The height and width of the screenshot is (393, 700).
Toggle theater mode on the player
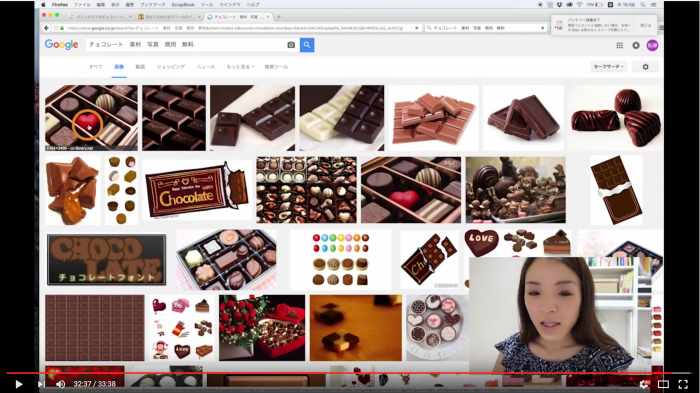(663, 384)
